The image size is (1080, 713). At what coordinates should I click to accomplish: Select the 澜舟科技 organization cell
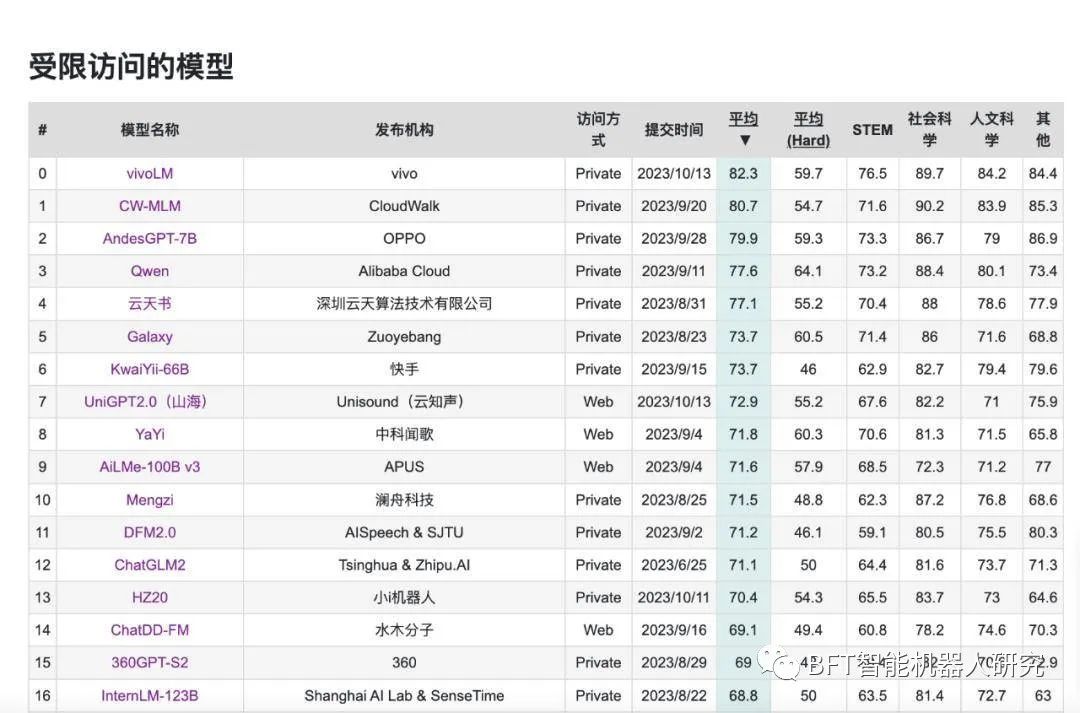(404, 500)
